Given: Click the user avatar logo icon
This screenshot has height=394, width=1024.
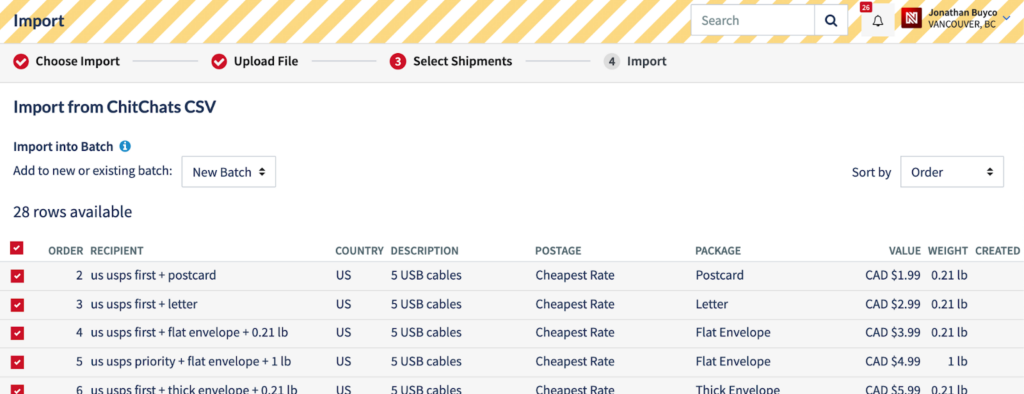Looking at the screenshot, I should tap(911, 18).
